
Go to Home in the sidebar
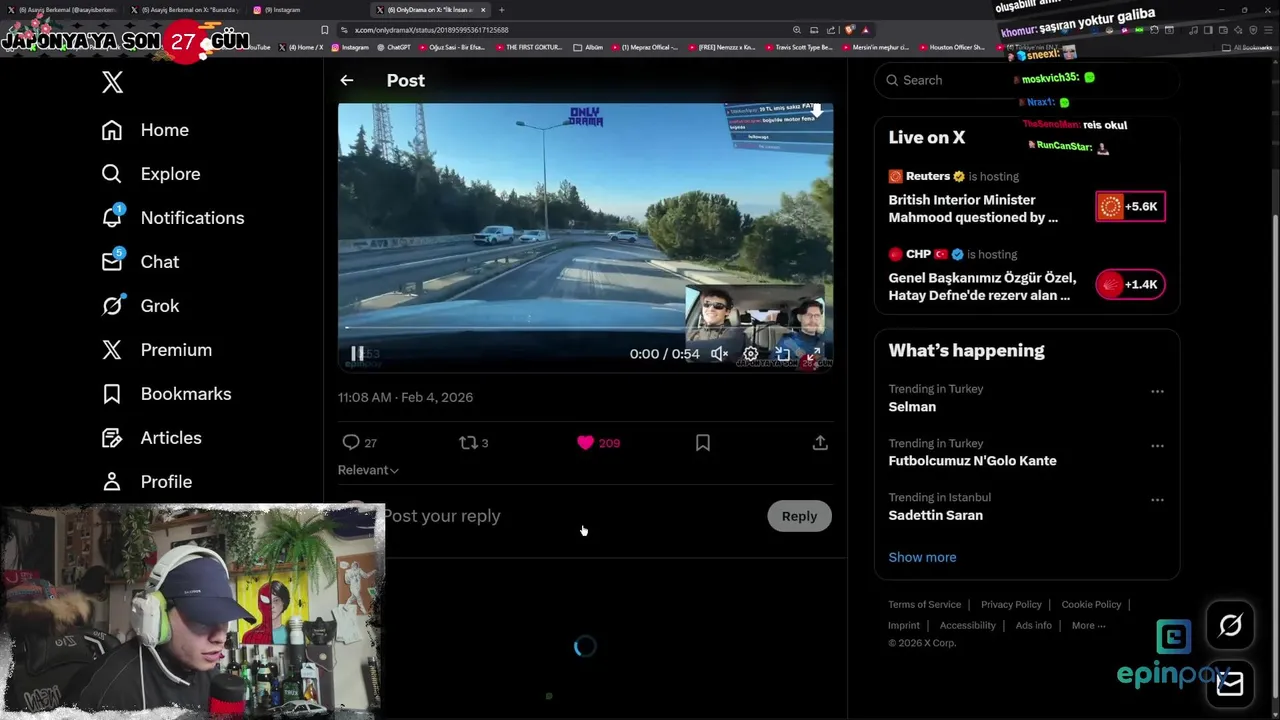(x=145, y=130)
